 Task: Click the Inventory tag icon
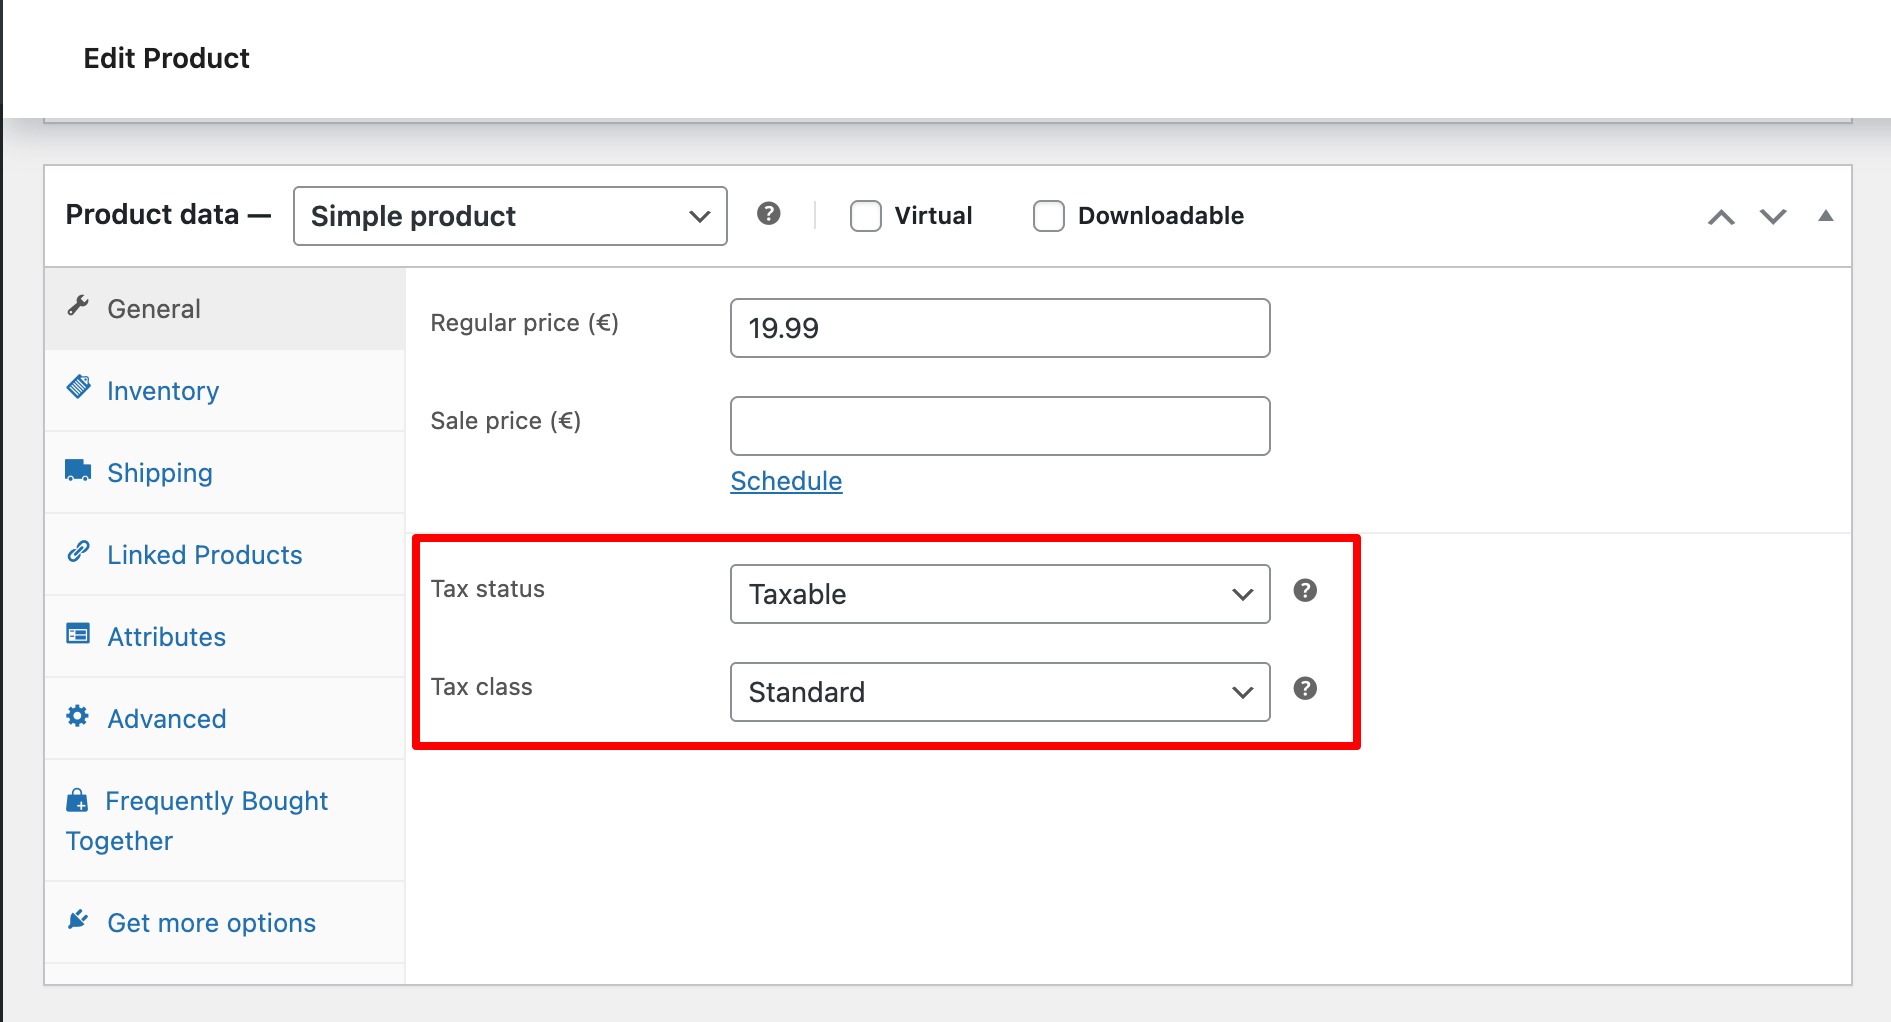point(78,387)
